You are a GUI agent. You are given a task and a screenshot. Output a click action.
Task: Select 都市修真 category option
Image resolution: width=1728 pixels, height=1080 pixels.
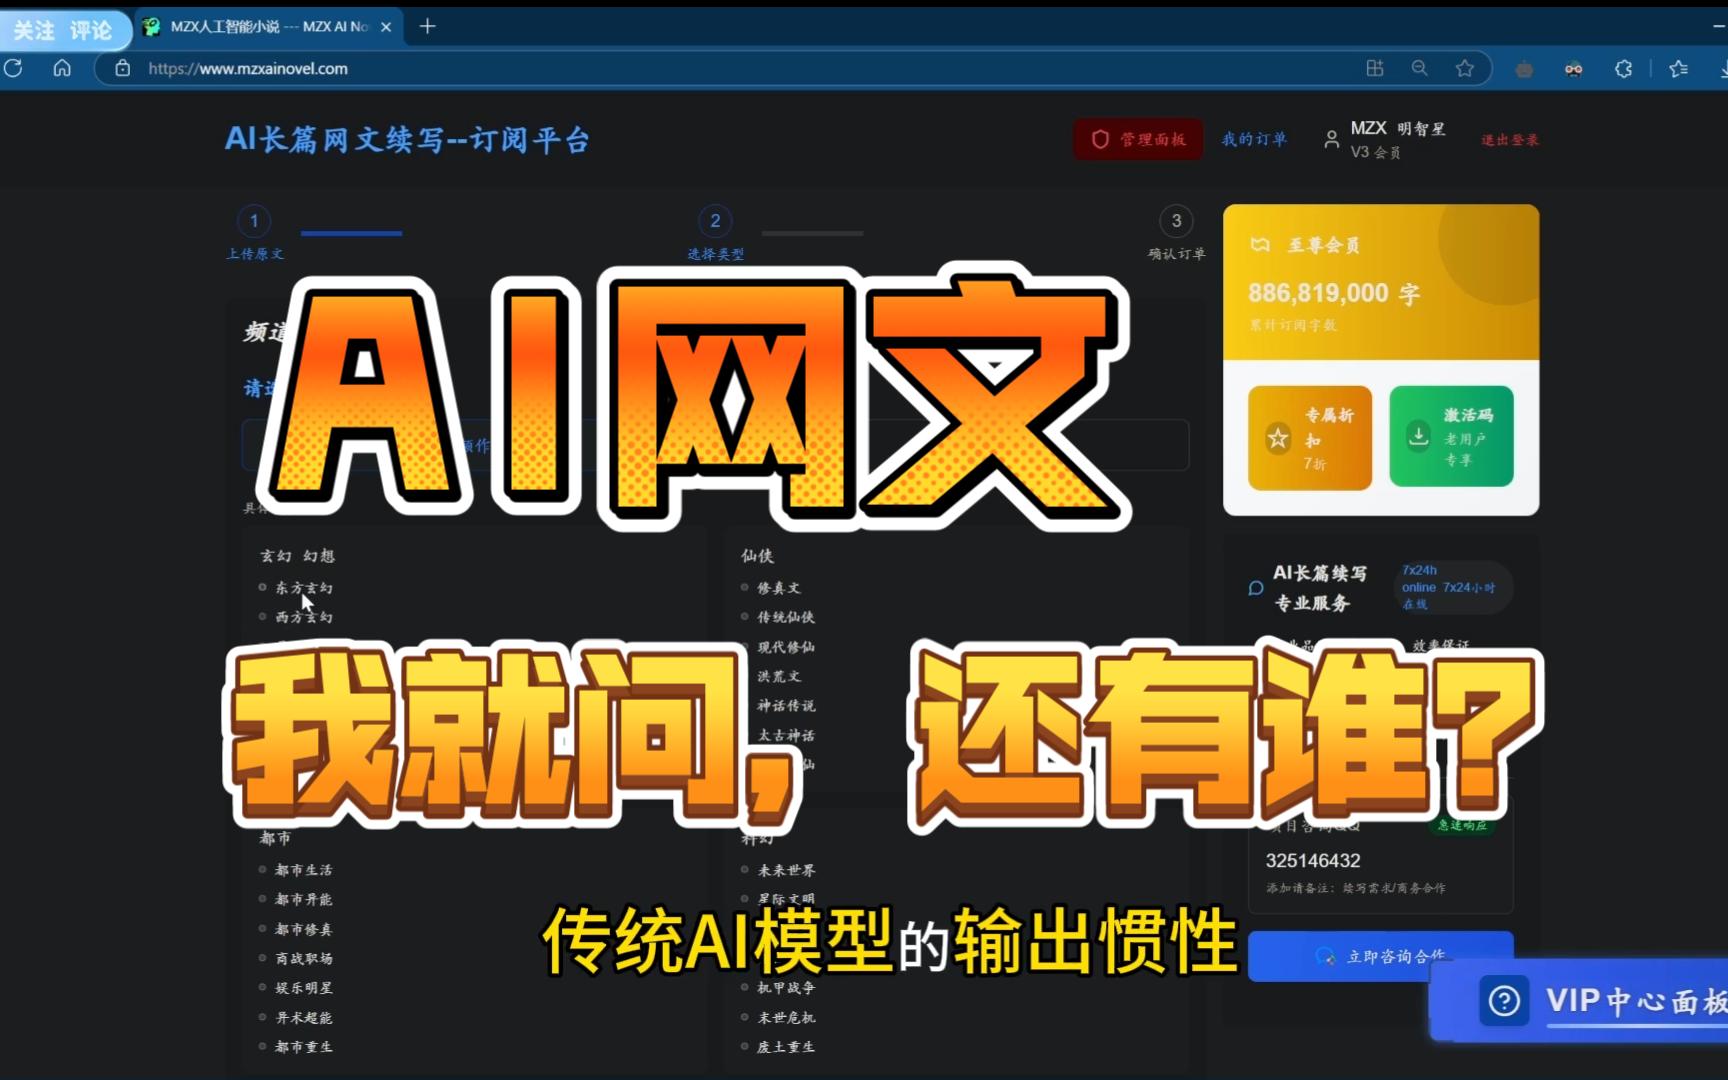[x=296, y=929]
